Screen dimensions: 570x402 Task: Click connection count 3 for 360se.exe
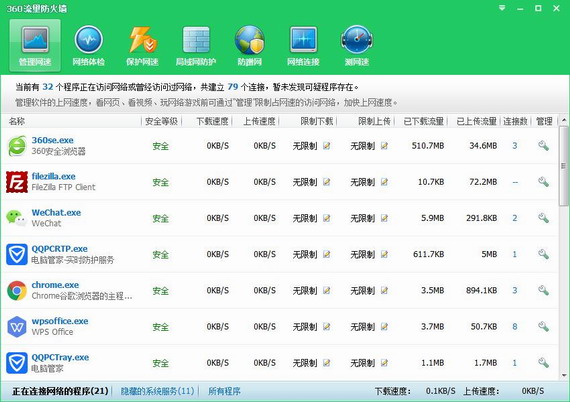click(515, 146)
